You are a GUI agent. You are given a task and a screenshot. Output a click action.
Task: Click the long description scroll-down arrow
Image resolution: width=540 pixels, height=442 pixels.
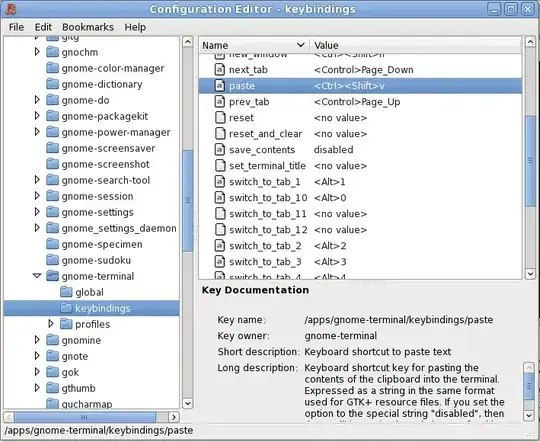(x=529, y=415)
